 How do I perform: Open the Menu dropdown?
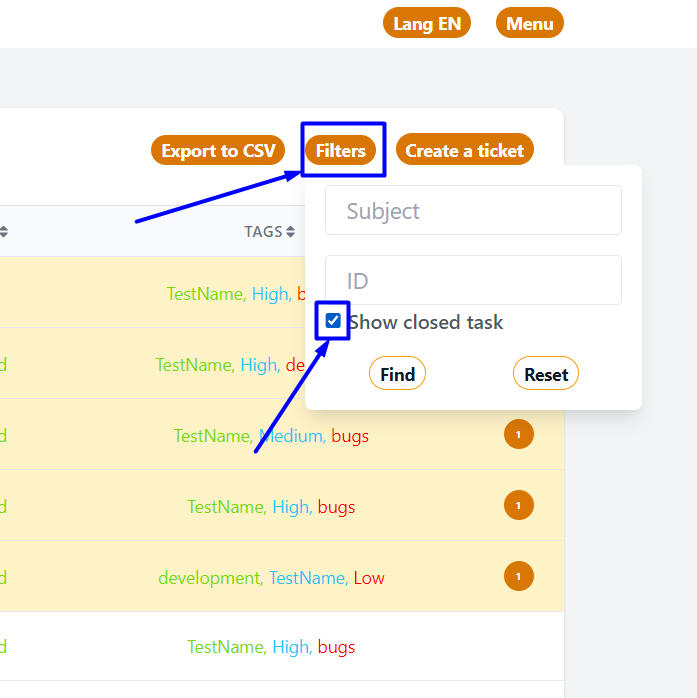[529, 24]
